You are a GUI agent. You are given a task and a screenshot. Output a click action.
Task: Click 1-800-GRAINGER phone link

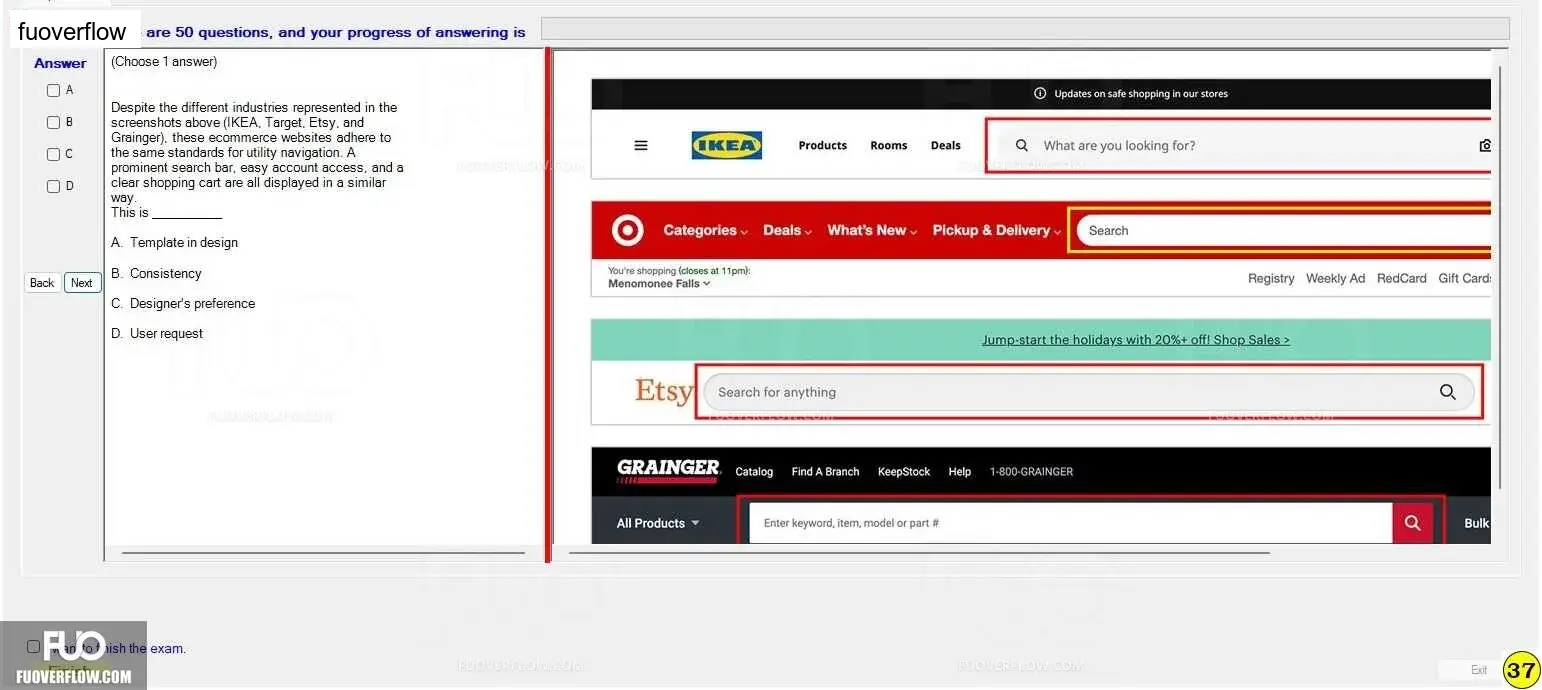1031,471
